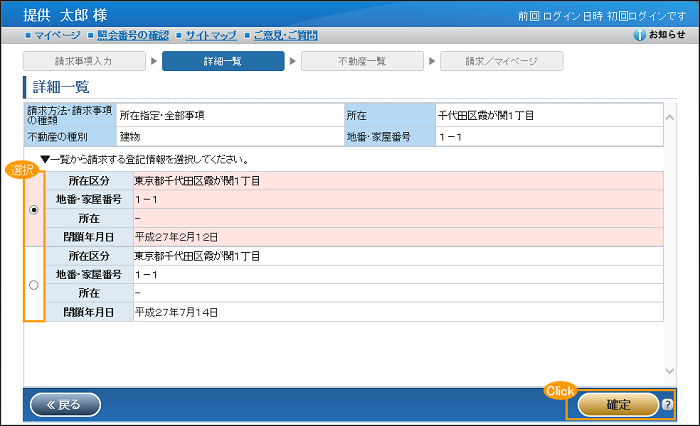The height and width of the screenshot is (426, 700).
Task: Open help question mark icon beside 確定
Action: point(668,405)
